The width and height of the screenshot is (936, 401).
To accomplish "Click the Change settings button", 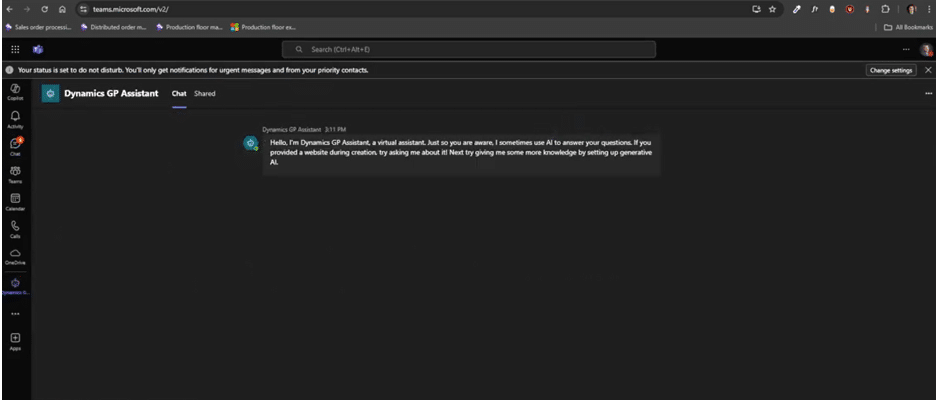I will 891,70.
